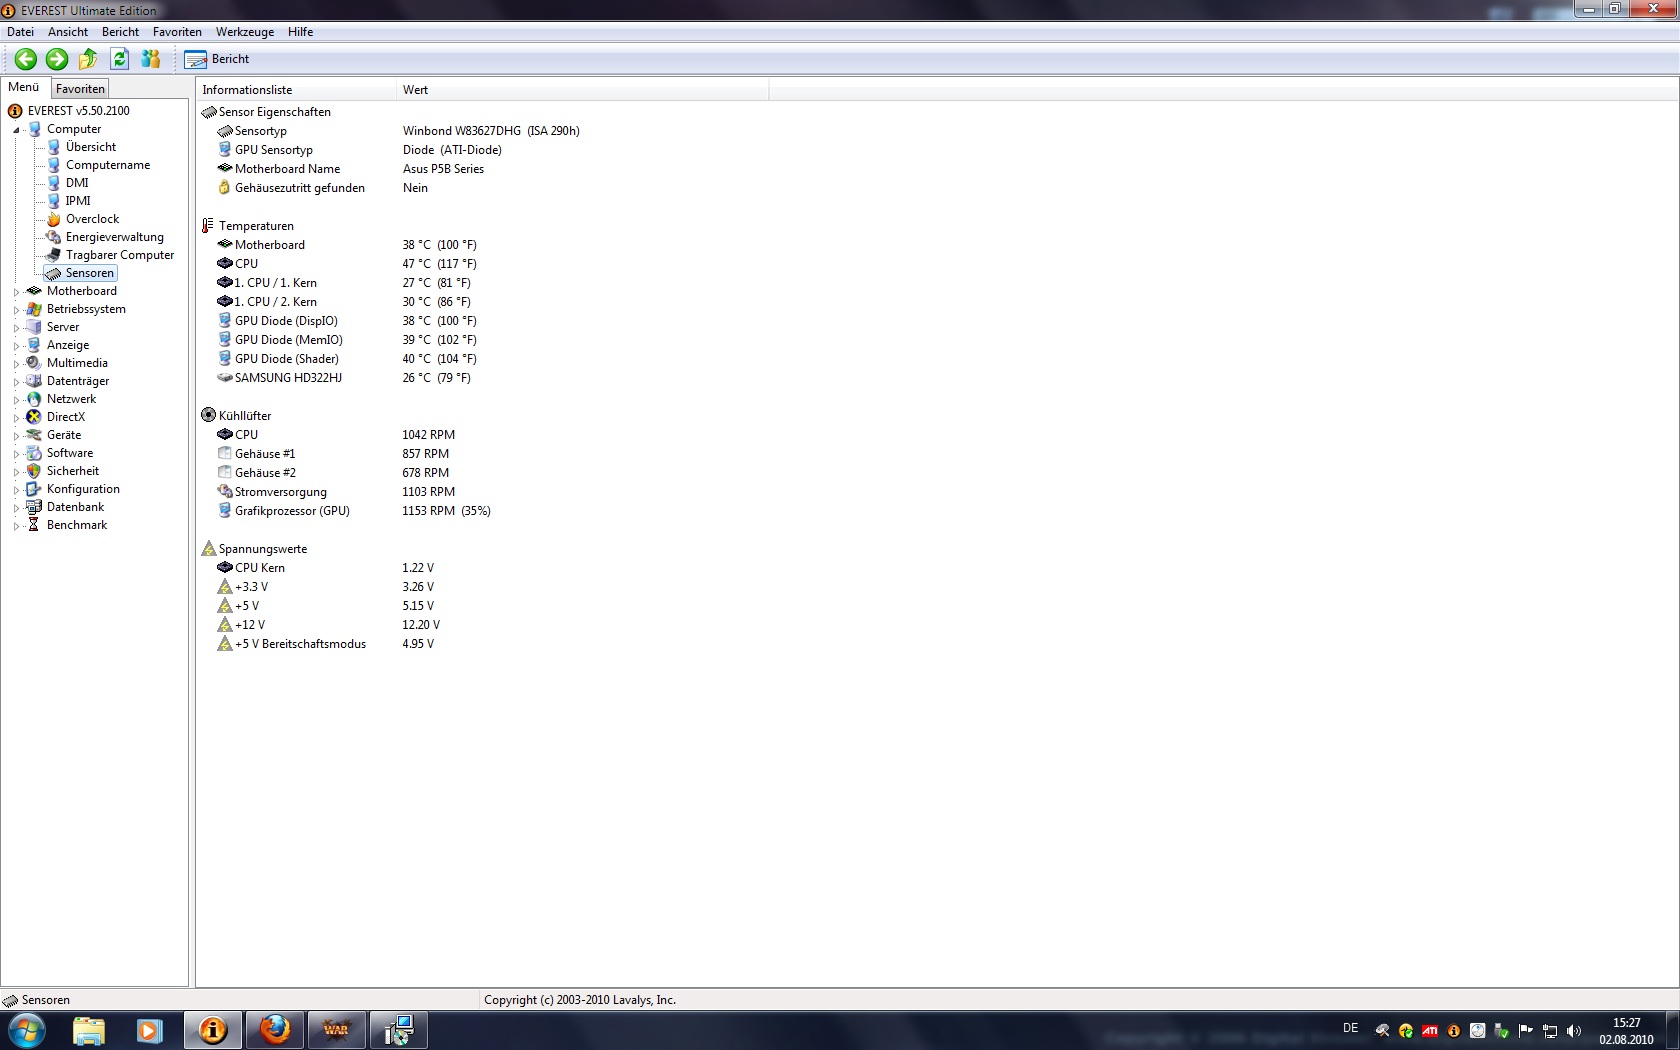Select the GPU Diode (Shader) row

[x=348, y=359]
